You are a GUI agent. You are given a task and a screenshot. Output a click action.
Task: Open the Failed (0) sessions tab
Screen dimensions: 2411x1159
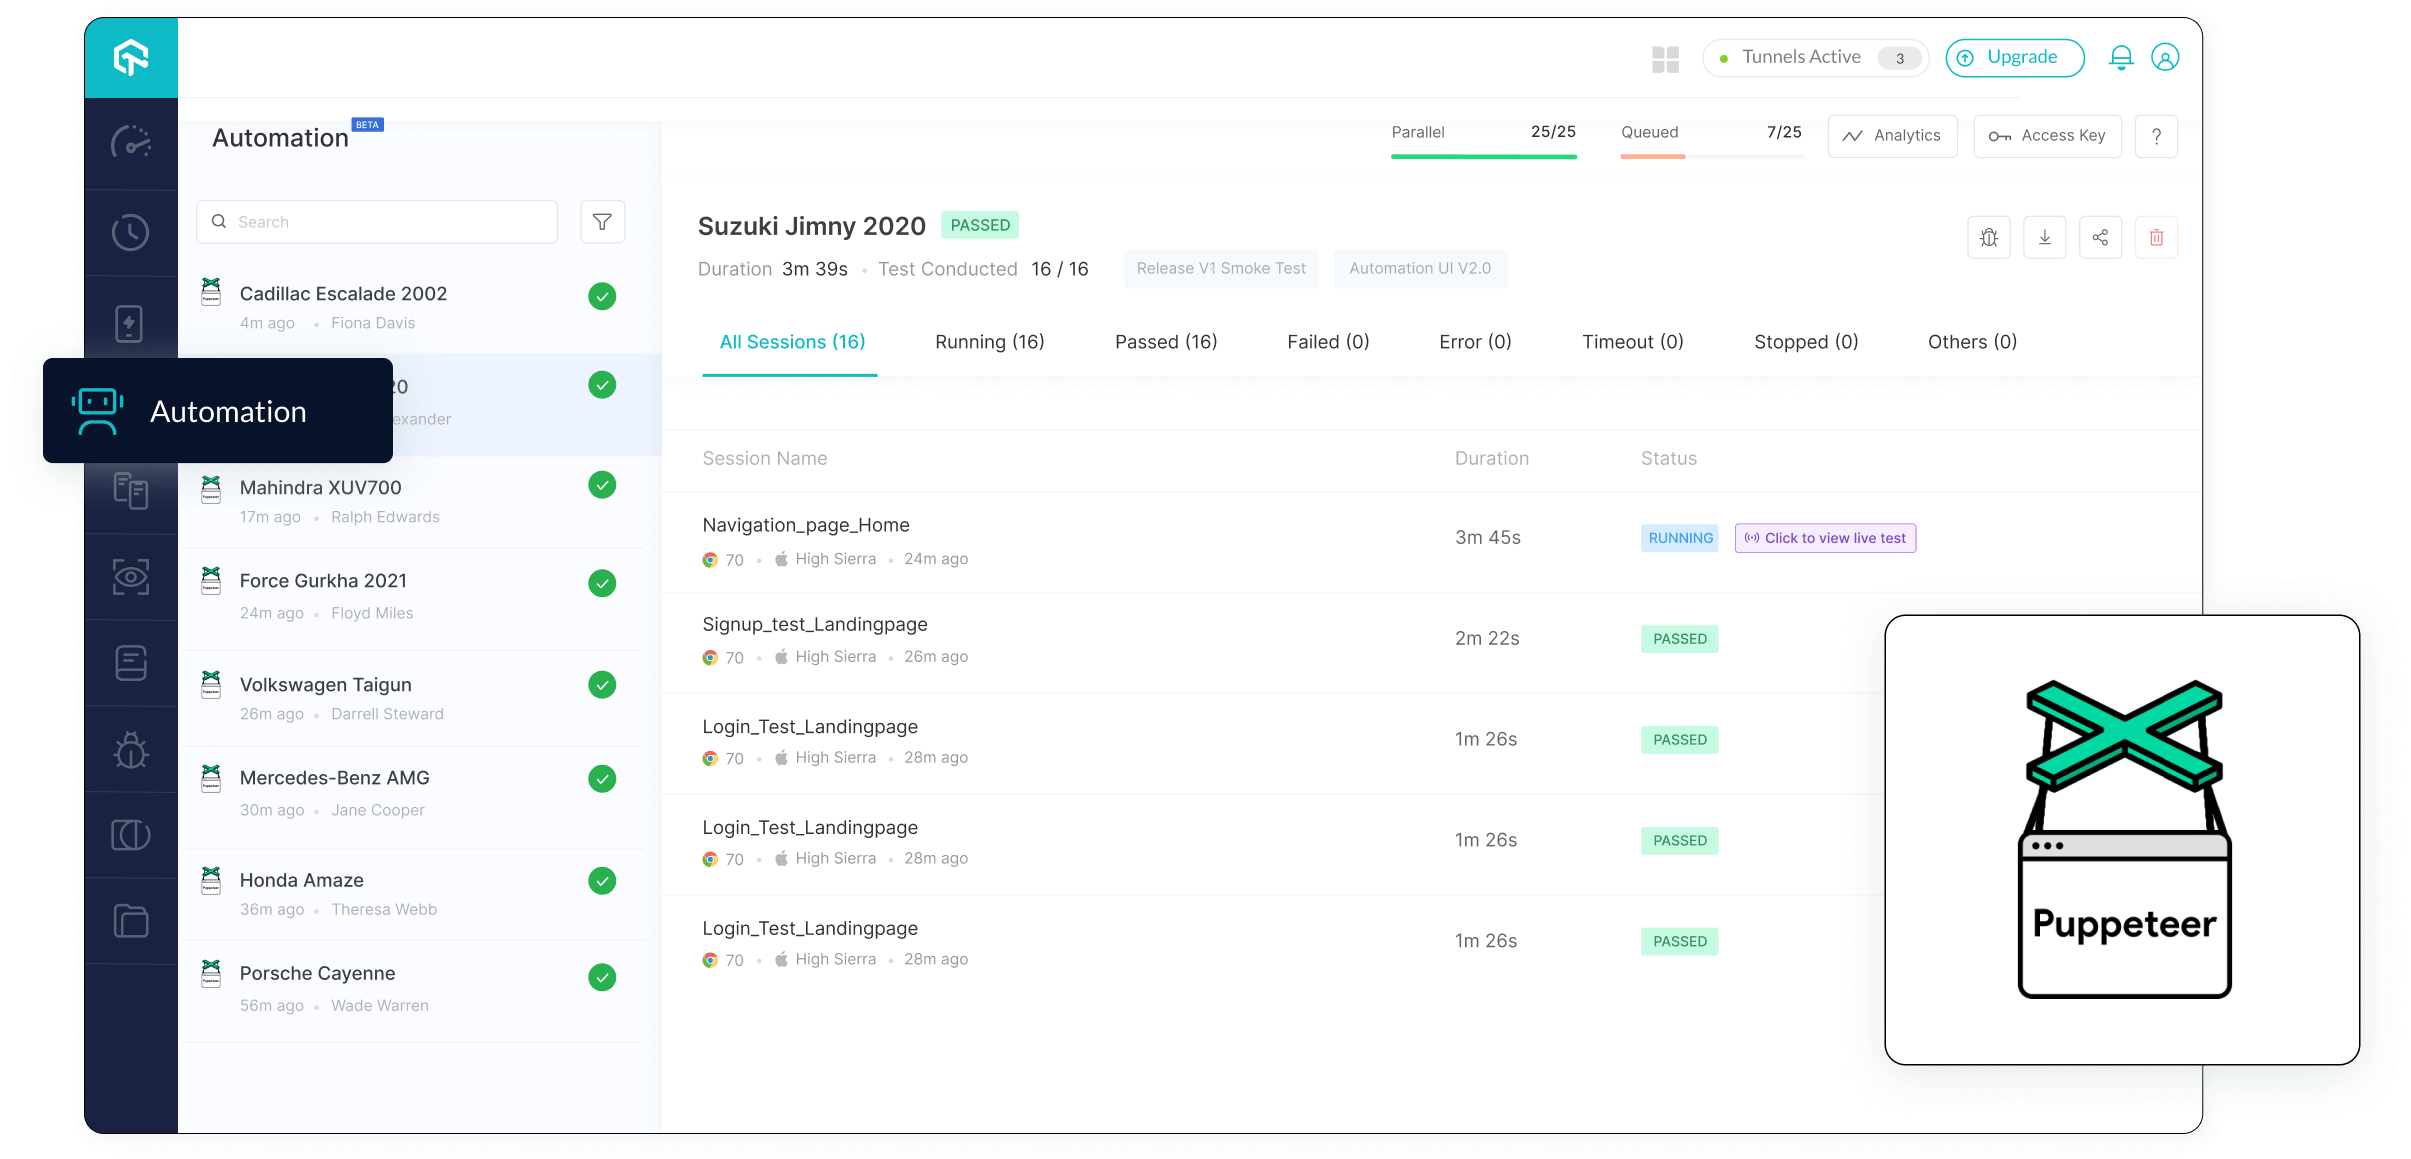click(x=1328, y=341)
